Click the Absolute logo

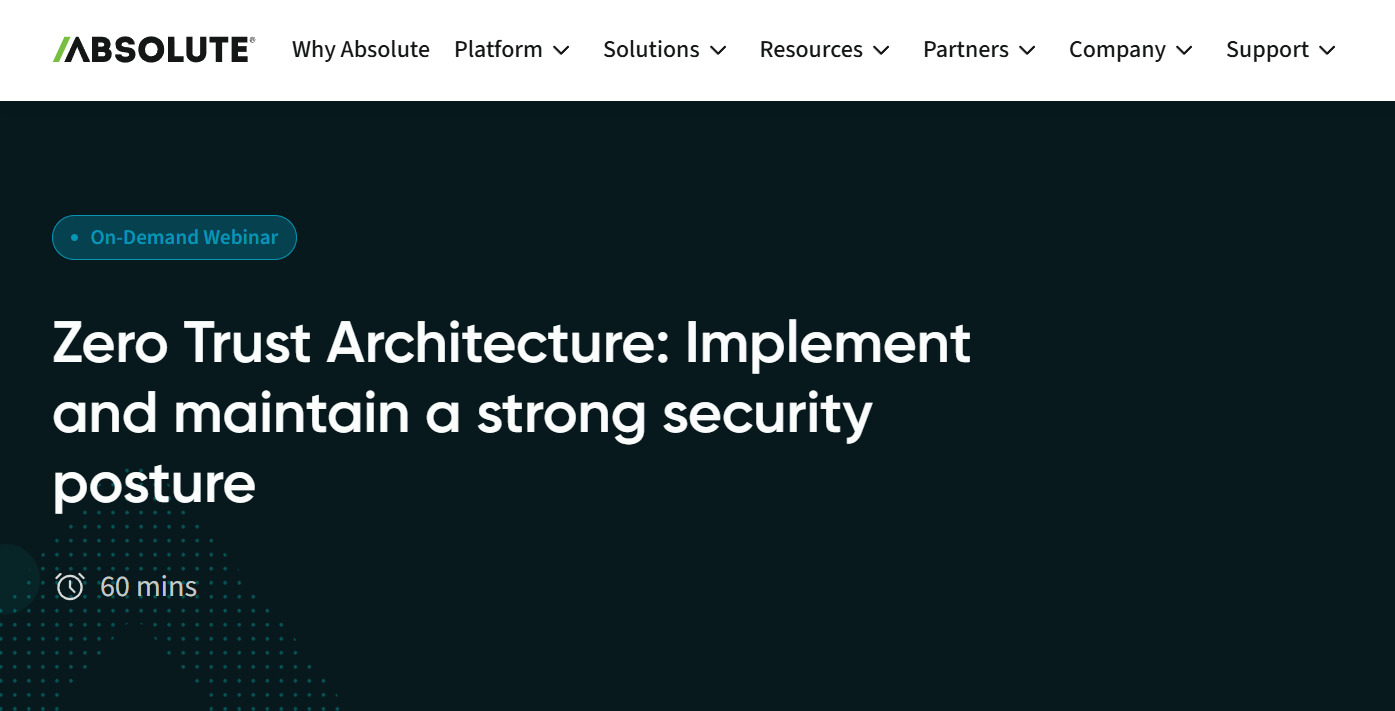pyautogui.click(x=152, y=48)
